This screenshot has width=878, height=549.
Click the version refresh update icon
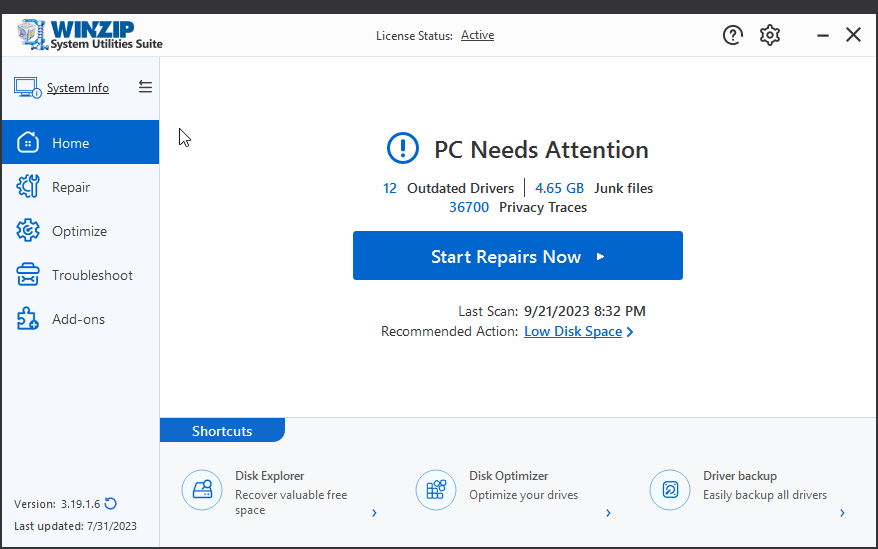coord(111,504)
